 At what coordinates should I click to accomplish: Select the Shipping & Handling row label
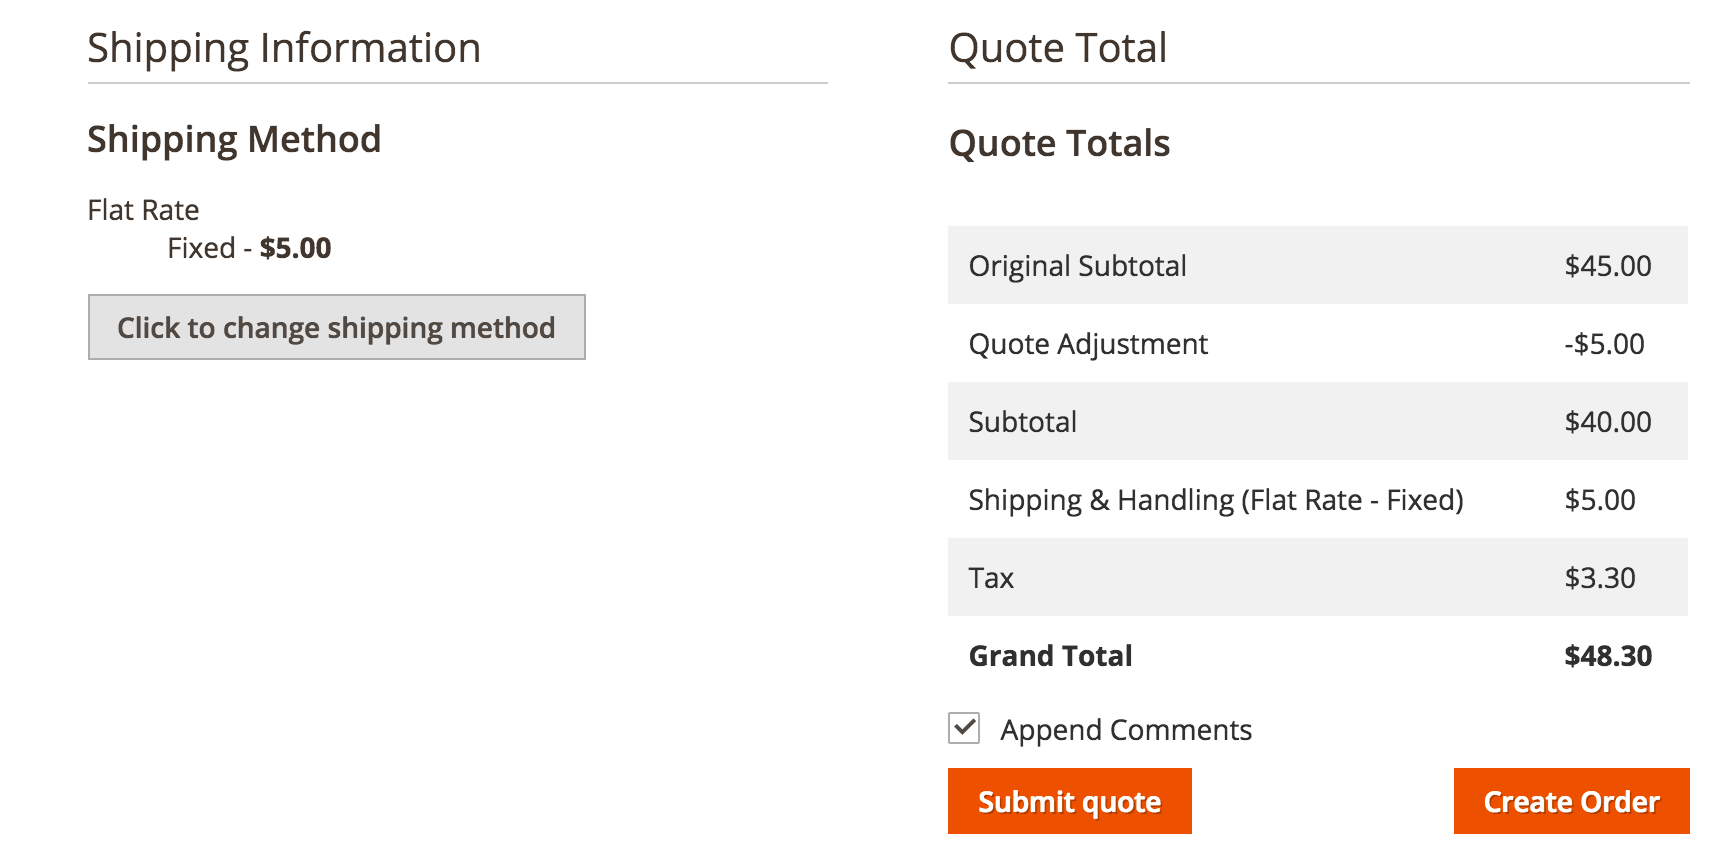pyautogui.click(x=1215, y=500)
